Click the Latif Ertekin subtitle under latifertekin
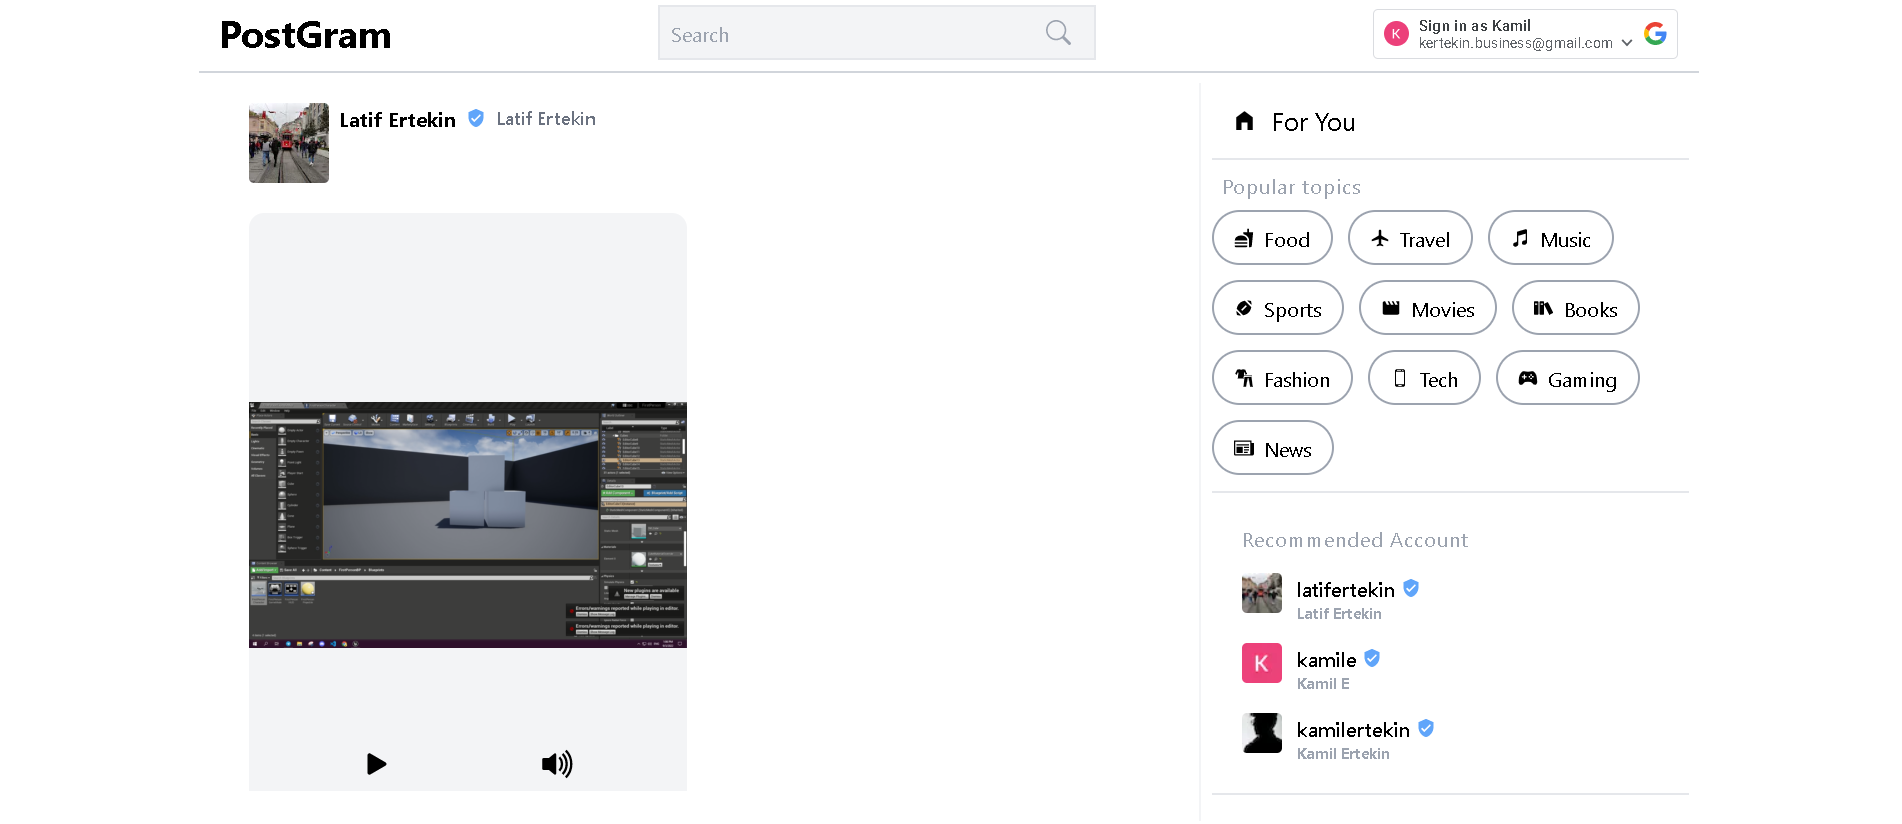The height and width of the screenshot is (824, 1902). coord(1339,614)
